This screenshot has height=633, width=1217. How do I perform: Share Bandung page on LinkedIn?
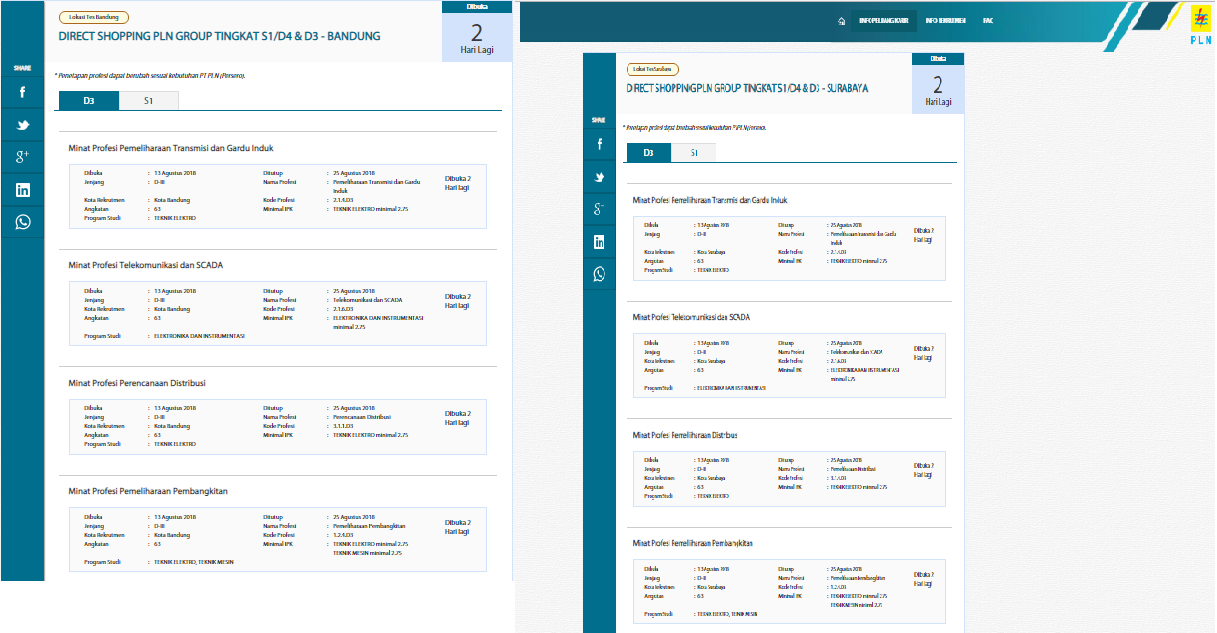coord(22,190)
